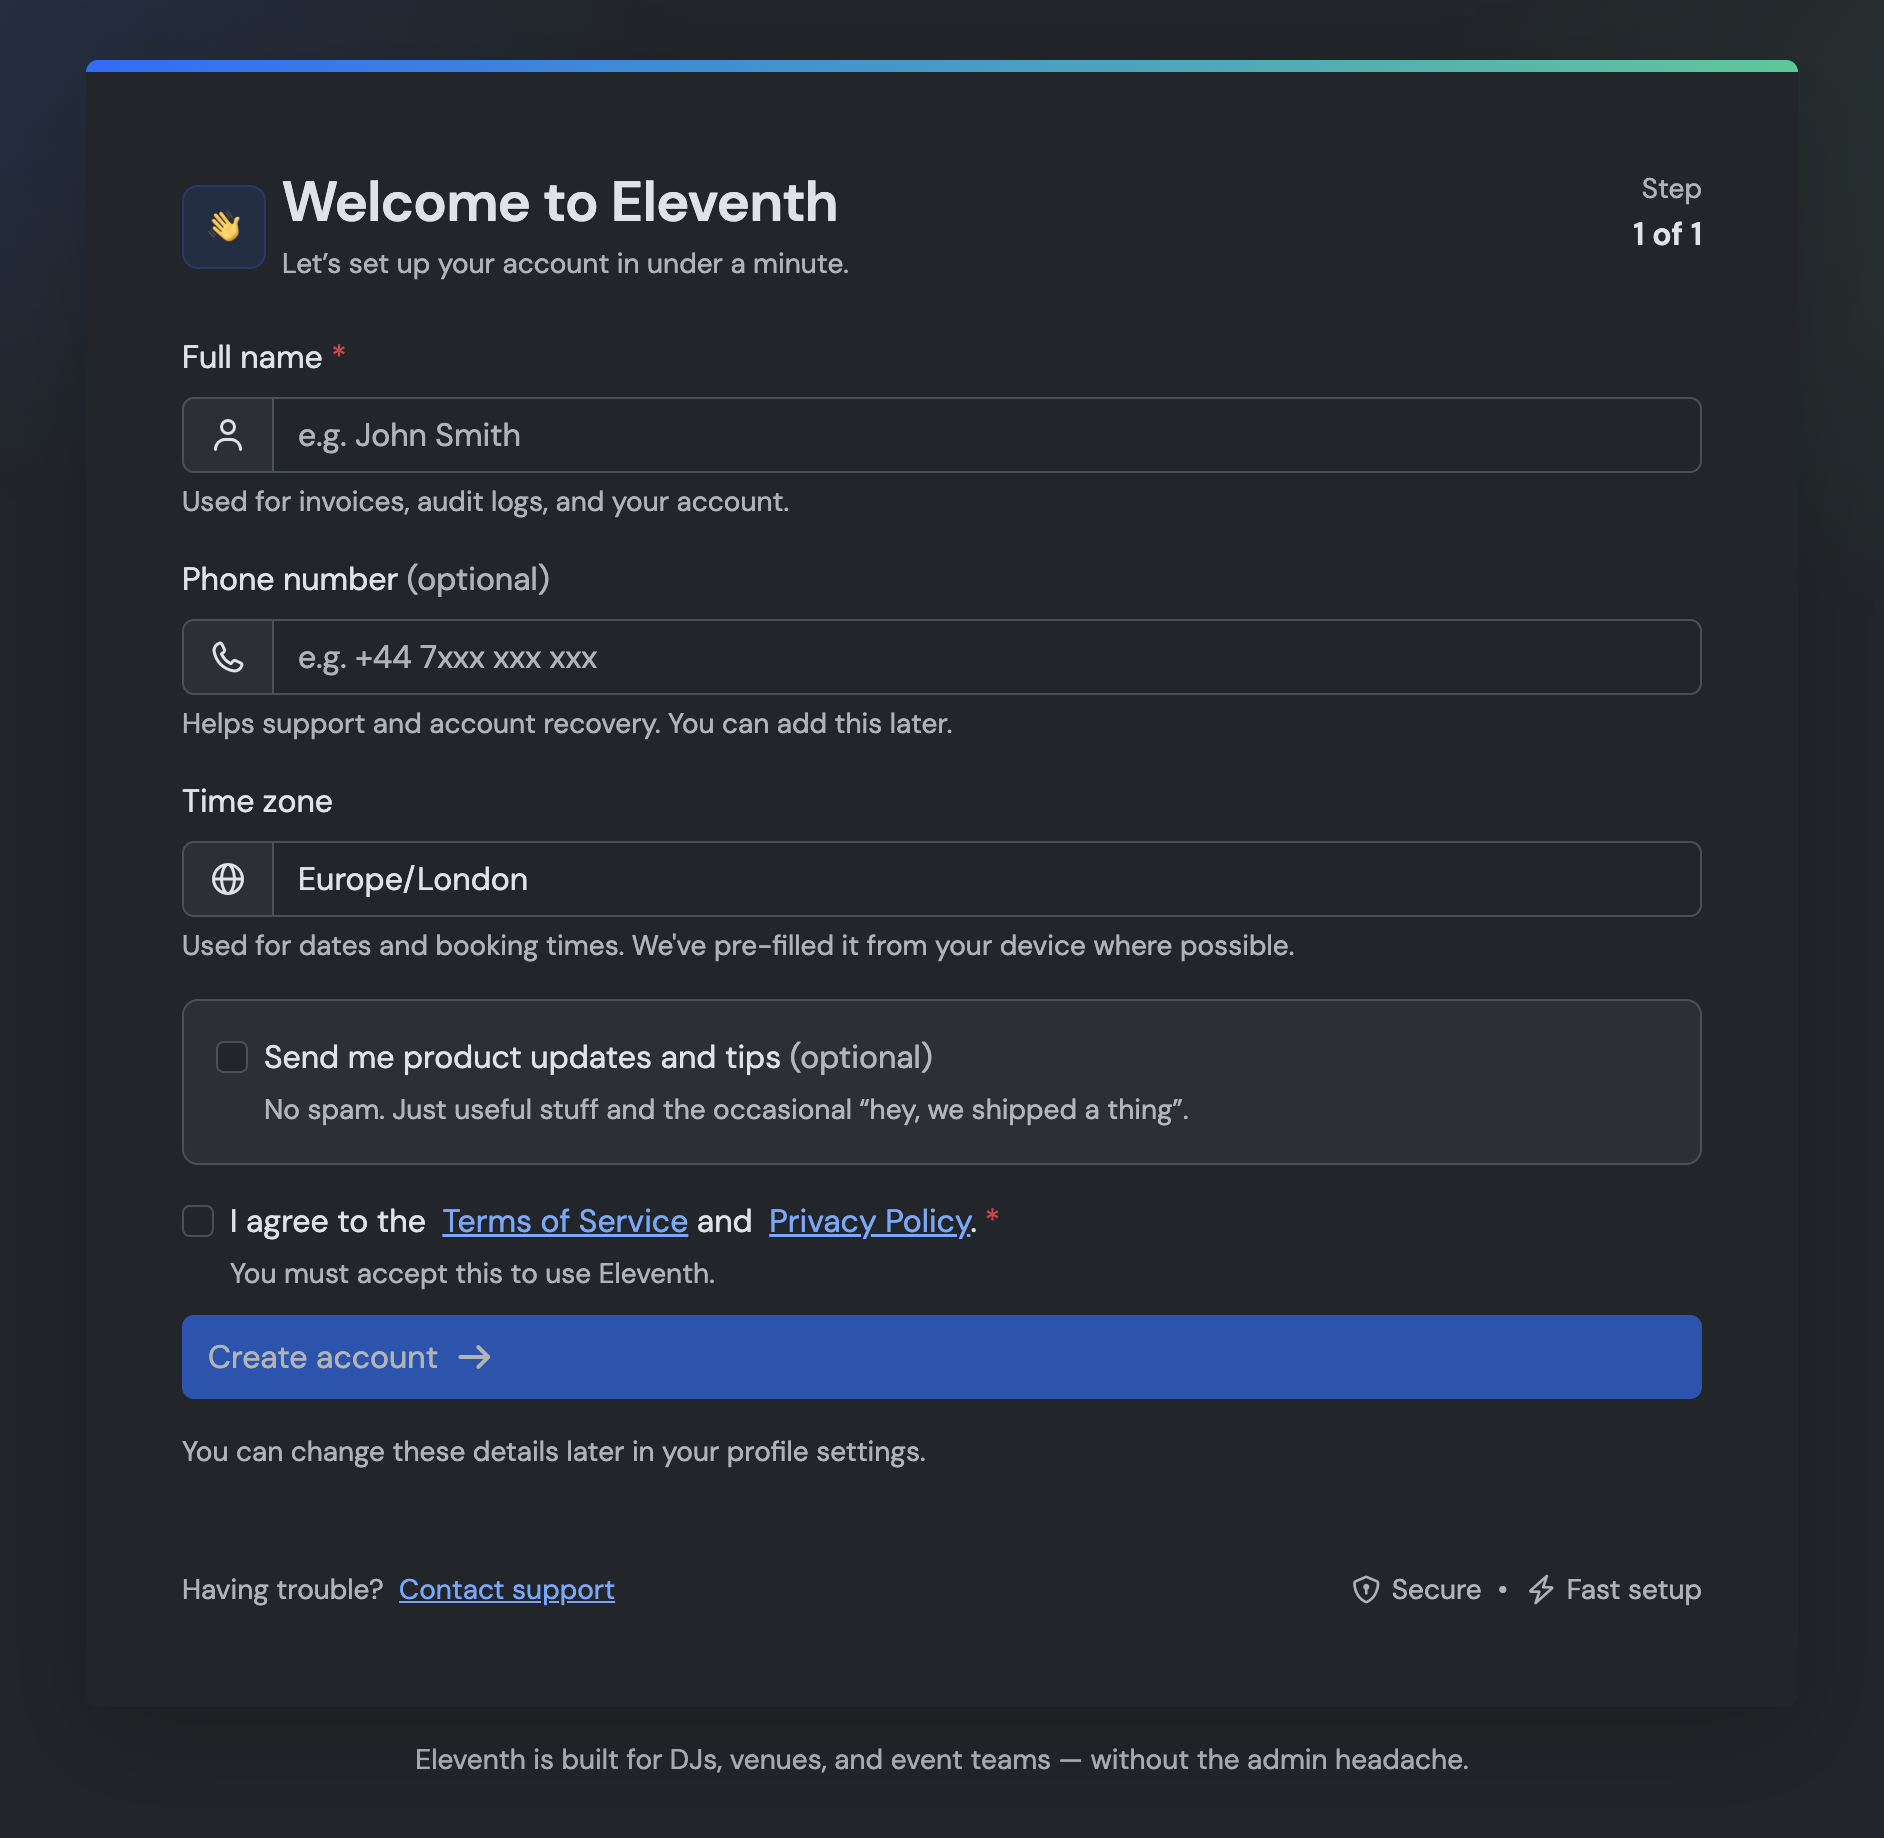Viewport: 1884px width, 1838px height.
Task: Click the lightning bolt Fast setup icon
Action: click(x=1541, y=1589)
